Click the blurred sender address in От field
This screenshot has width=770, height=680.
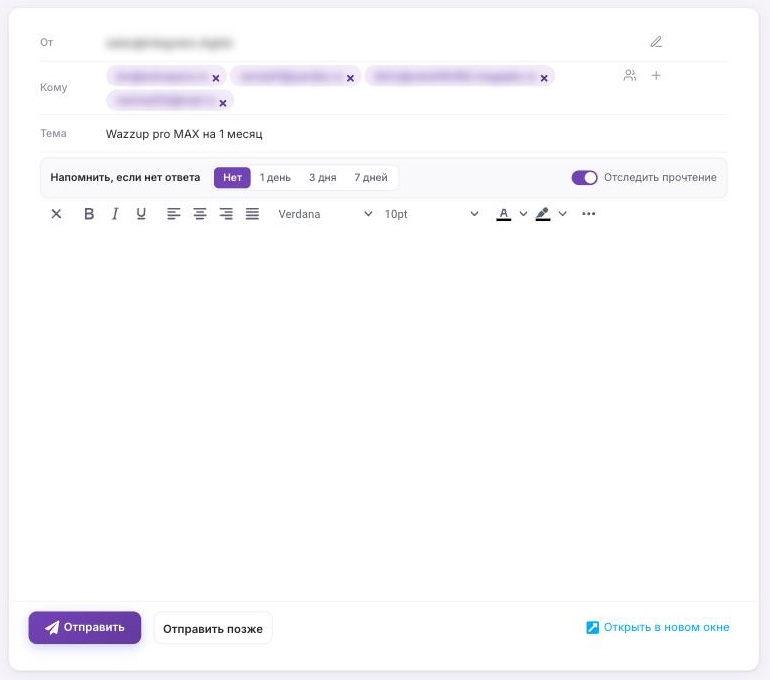pos(169,43)
